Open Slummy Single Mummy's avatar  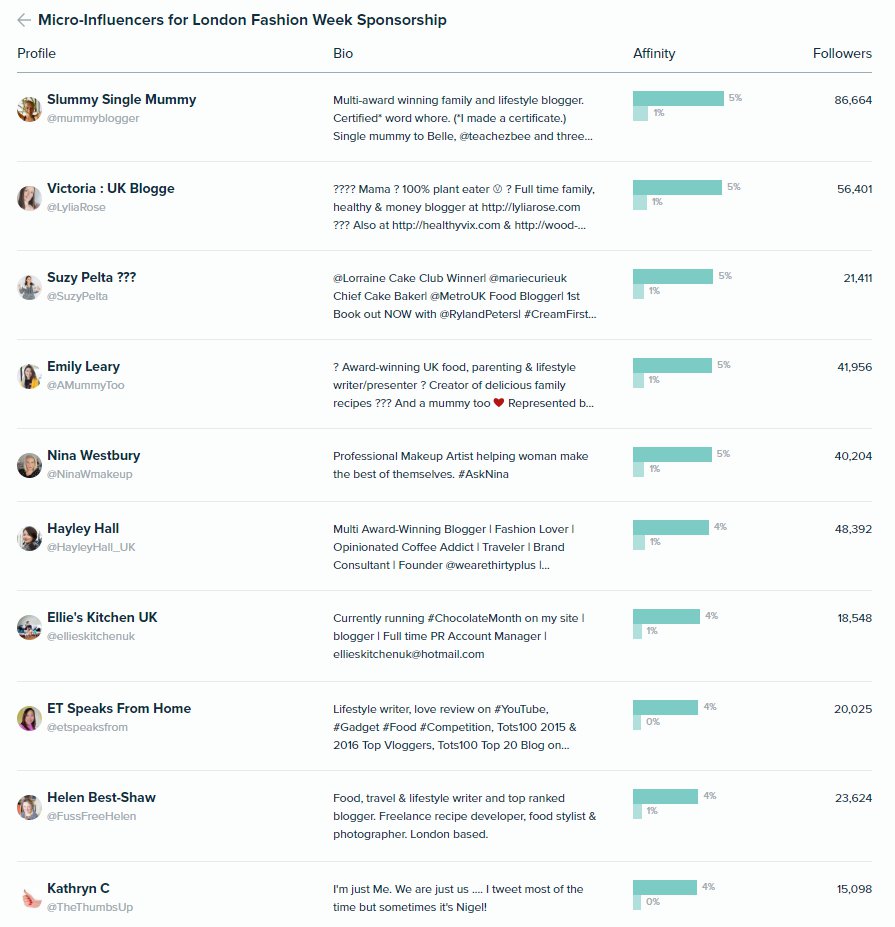(29, 109)
